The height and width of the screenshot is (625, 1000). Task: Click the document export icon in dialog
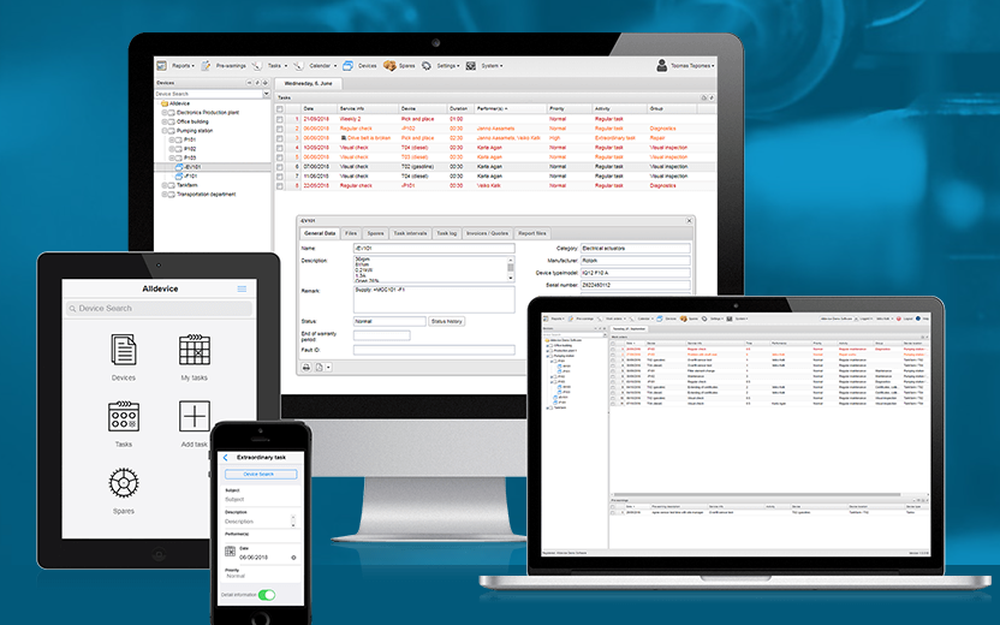pyautogui.click(x=319, y=367)
